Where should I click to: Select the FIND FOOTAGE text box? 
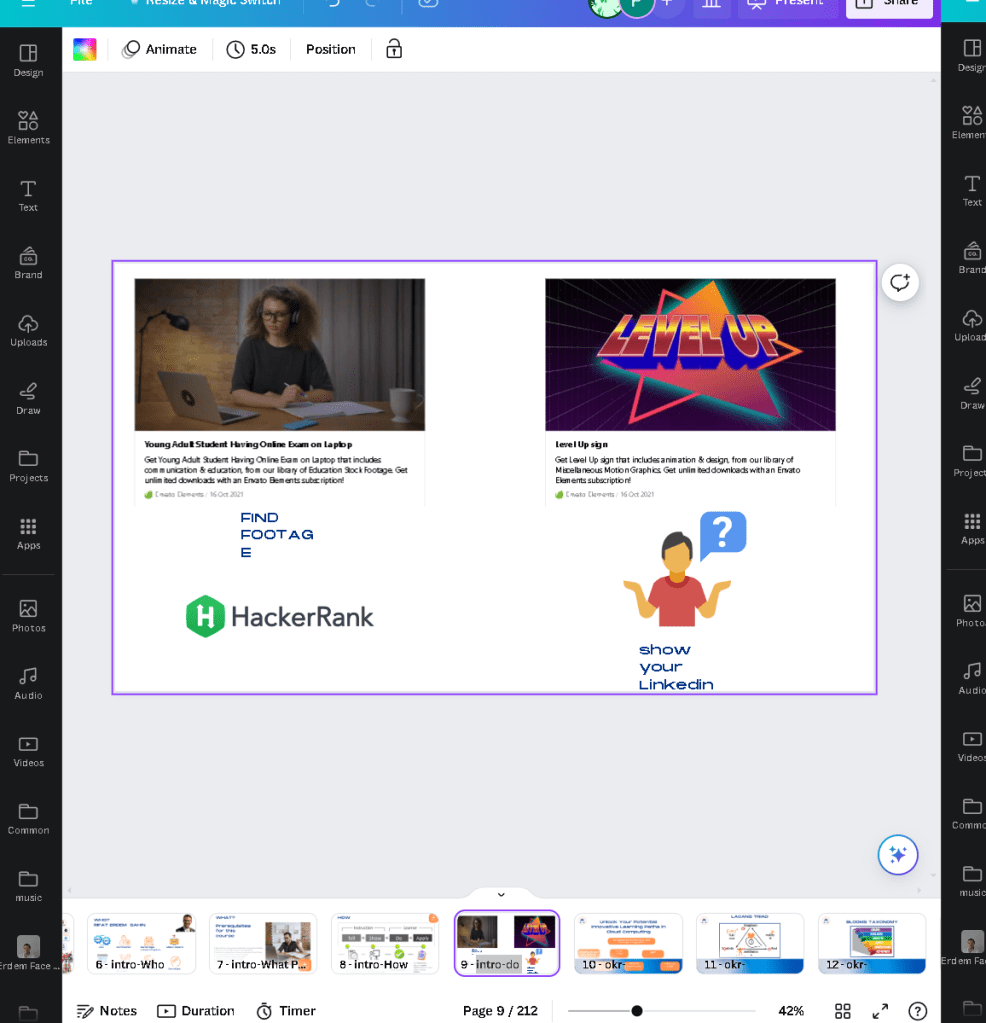(x=277, y=535)
